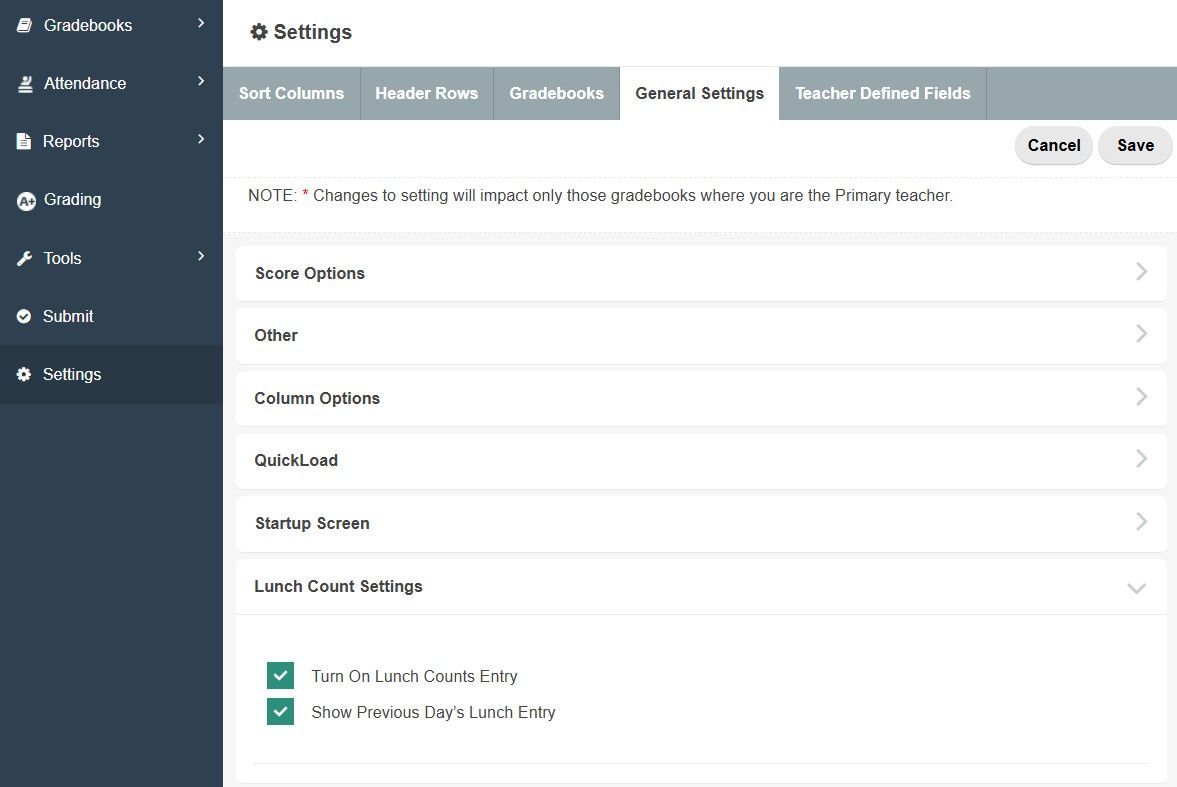Switch to the Header Rows tab
This screenshot has width=1177, height=787.
tap(426, 93)
